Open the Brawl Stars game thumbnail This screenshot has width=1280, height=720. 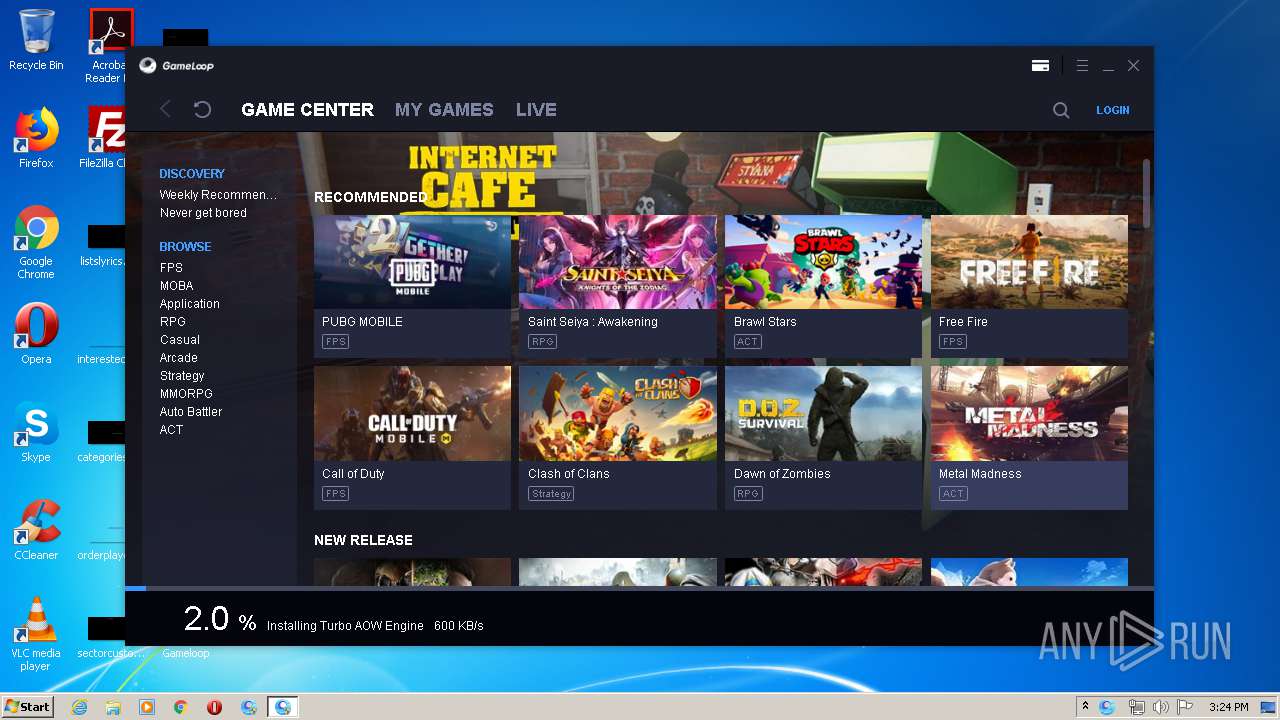click(823, 262)
